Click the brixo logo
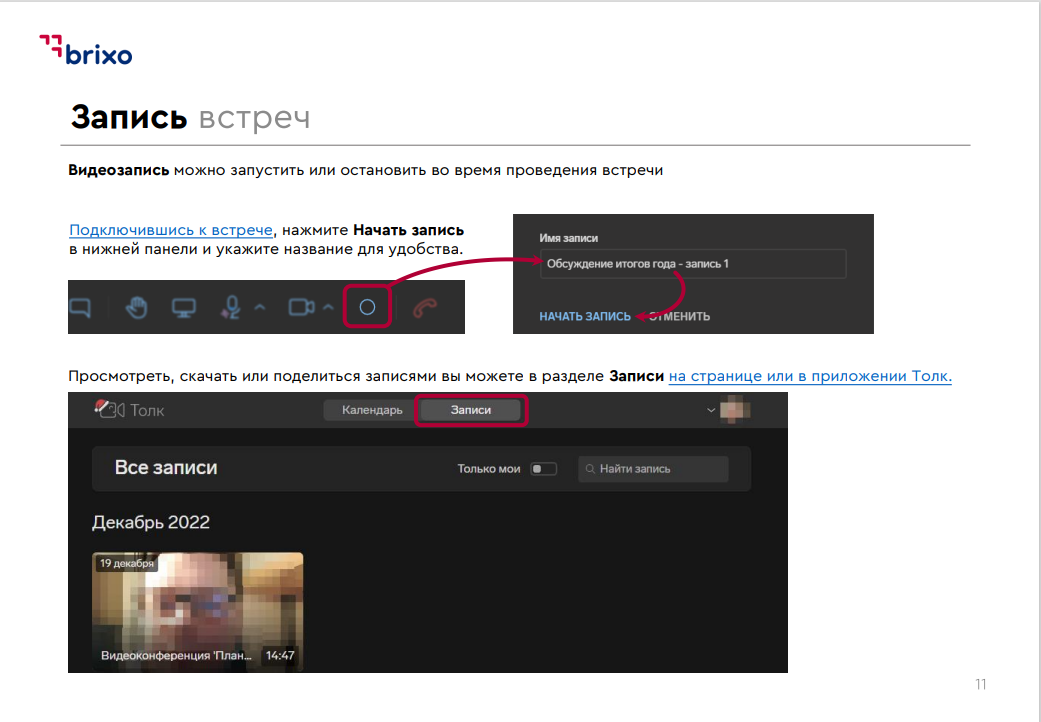Image resolution: width=1041 pixels, height=722 pixels. click(x=86, y=50)
